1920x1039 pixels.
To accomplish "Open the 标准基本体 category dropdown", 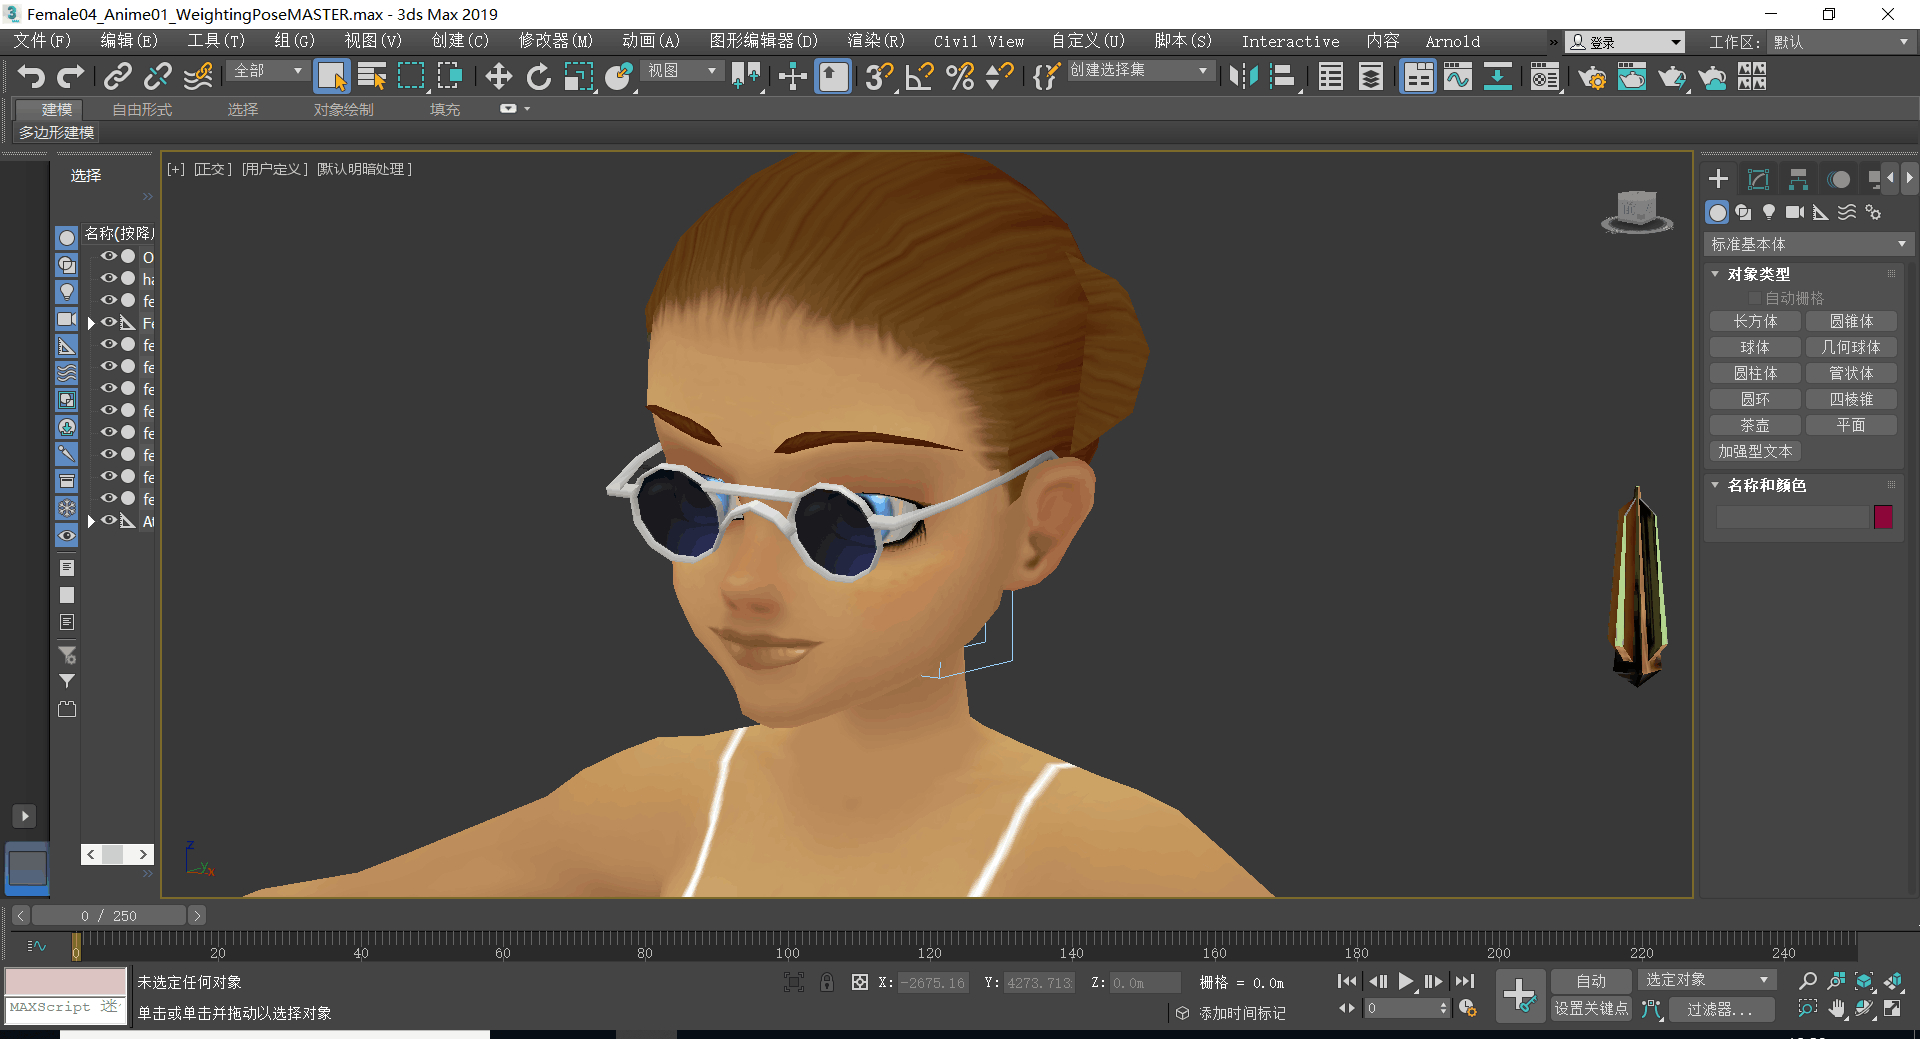I will coord(1807,244).
